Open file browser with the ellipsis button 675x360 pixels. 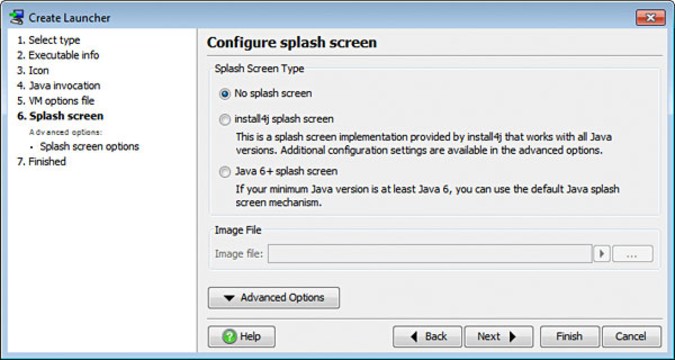click(x=632, y=254)
